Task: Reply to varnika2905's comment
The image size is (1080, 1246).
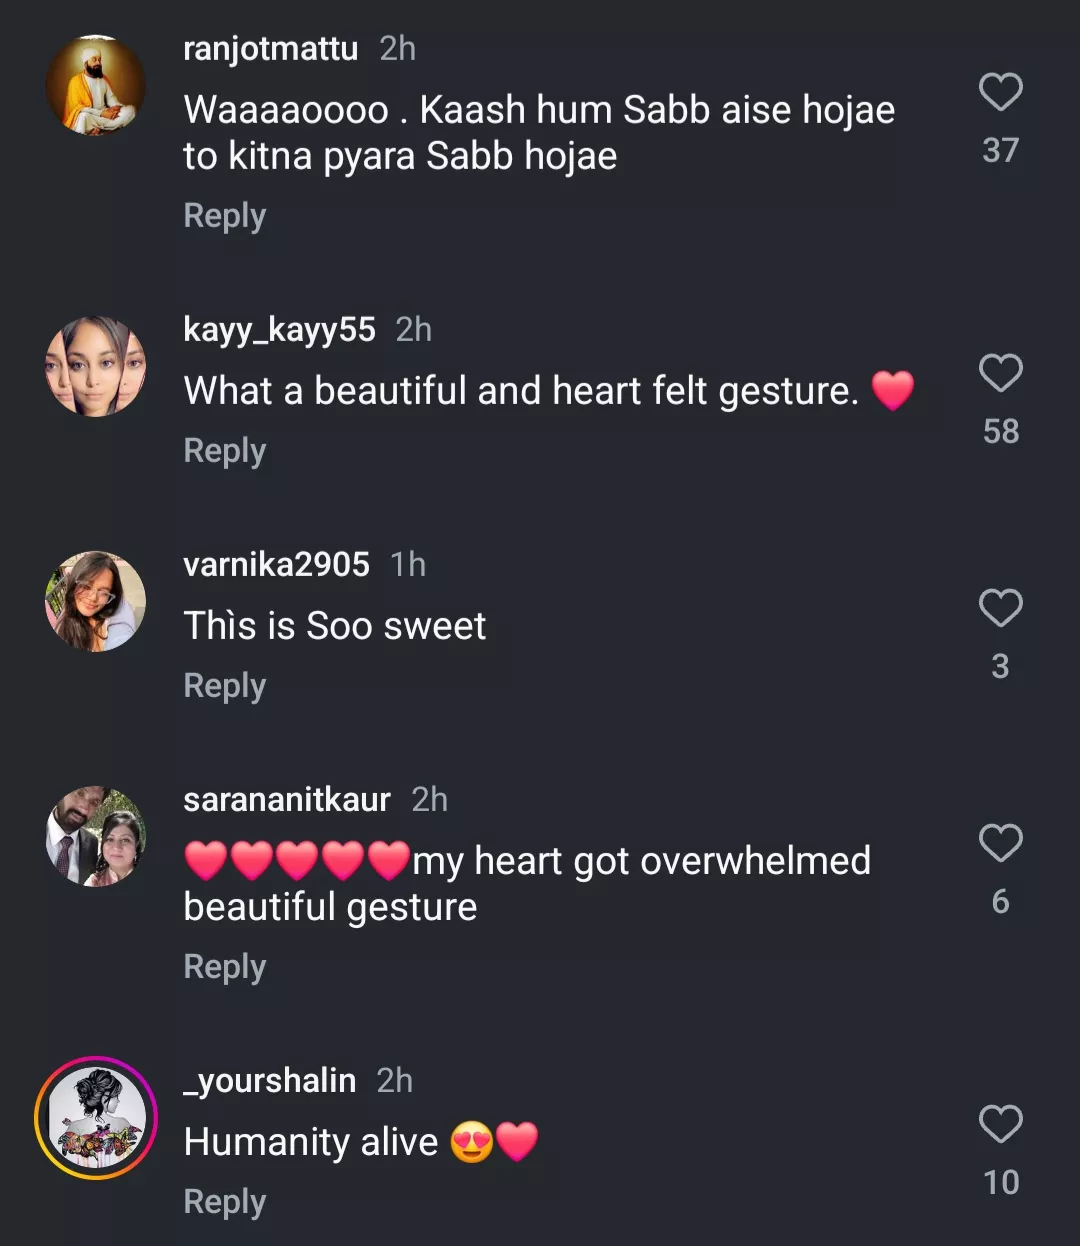Action: (225, 686)
